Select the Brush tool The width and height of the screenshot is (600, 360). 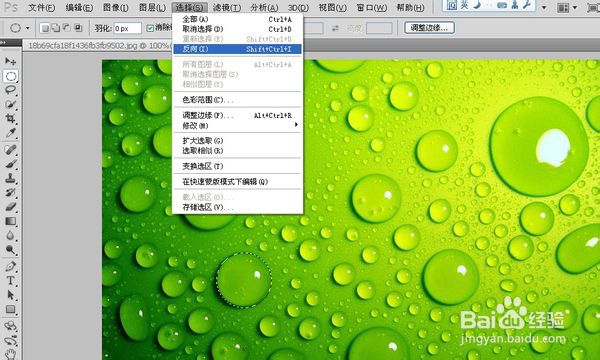(10, 164)
